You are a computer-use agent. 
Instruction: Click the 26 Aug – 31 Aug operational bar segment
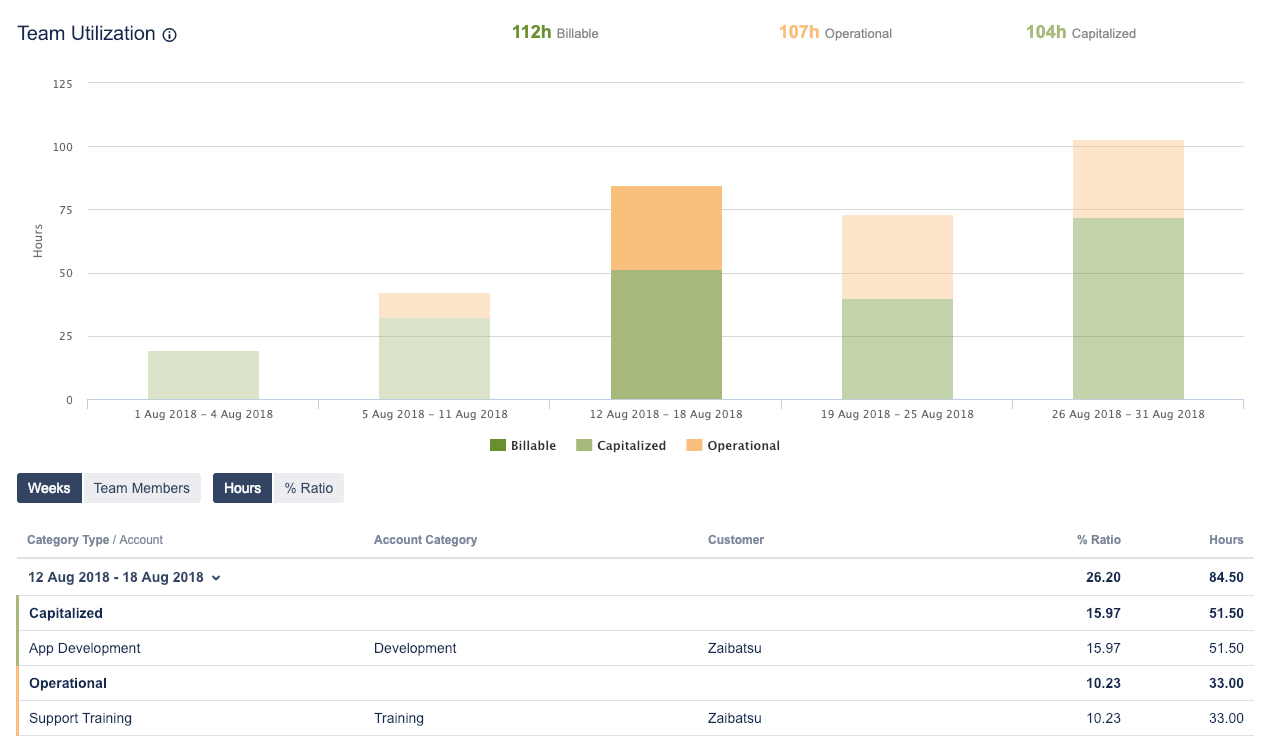click(1128, 179)
